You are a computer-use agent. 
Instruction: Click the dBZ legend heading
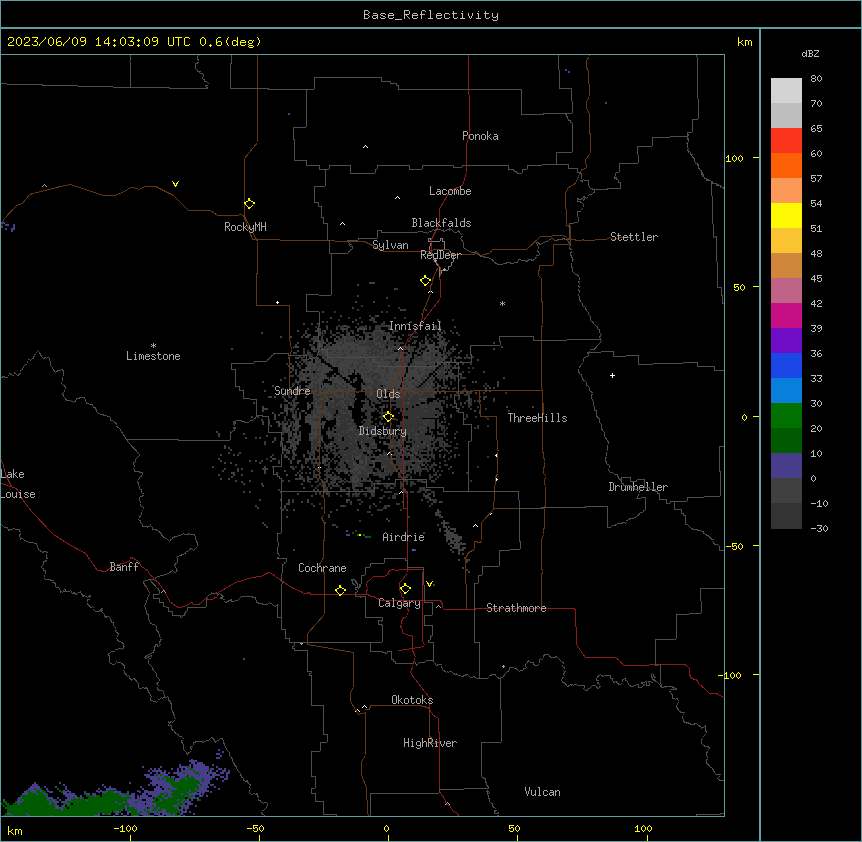coord(810,54)
